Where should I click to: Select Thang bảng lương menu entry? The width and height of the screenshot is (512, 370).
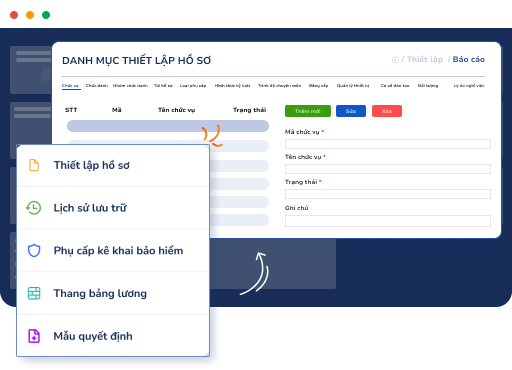[113, 293]
